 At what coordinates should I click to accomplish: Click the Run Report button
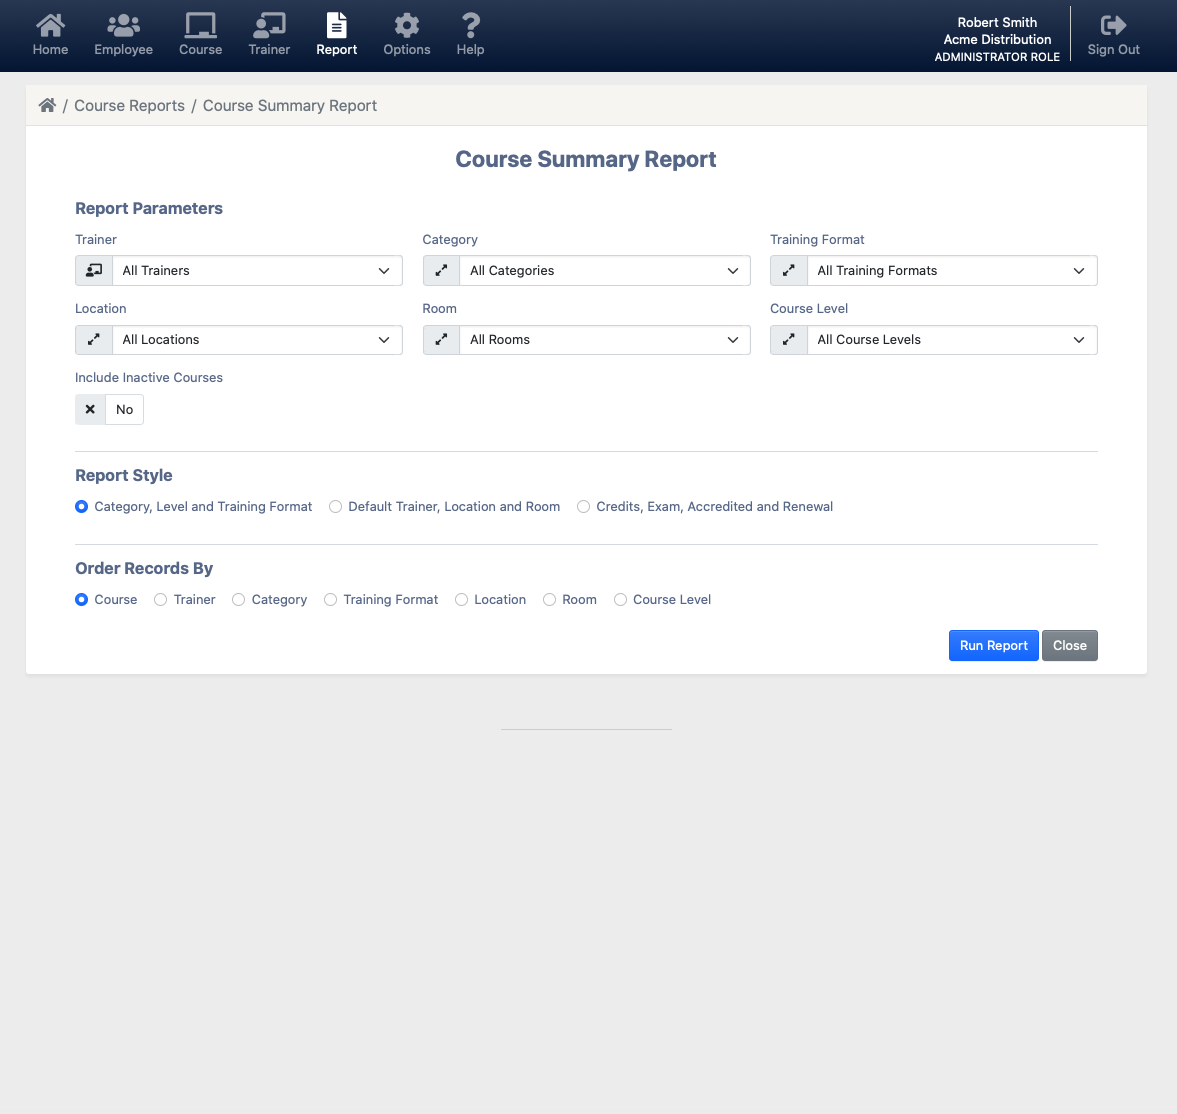coord(993,646)
